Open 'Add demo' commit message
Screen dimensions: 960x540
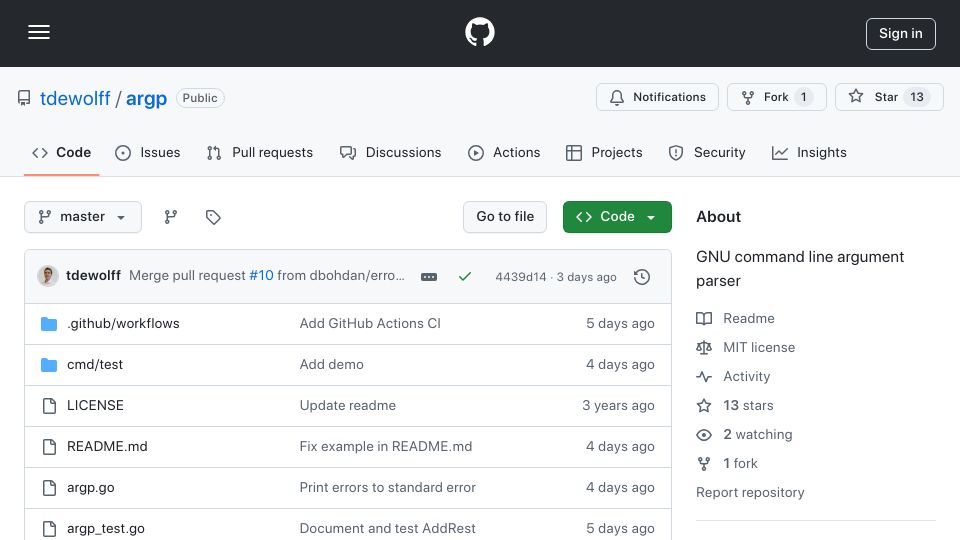point(331,364)
